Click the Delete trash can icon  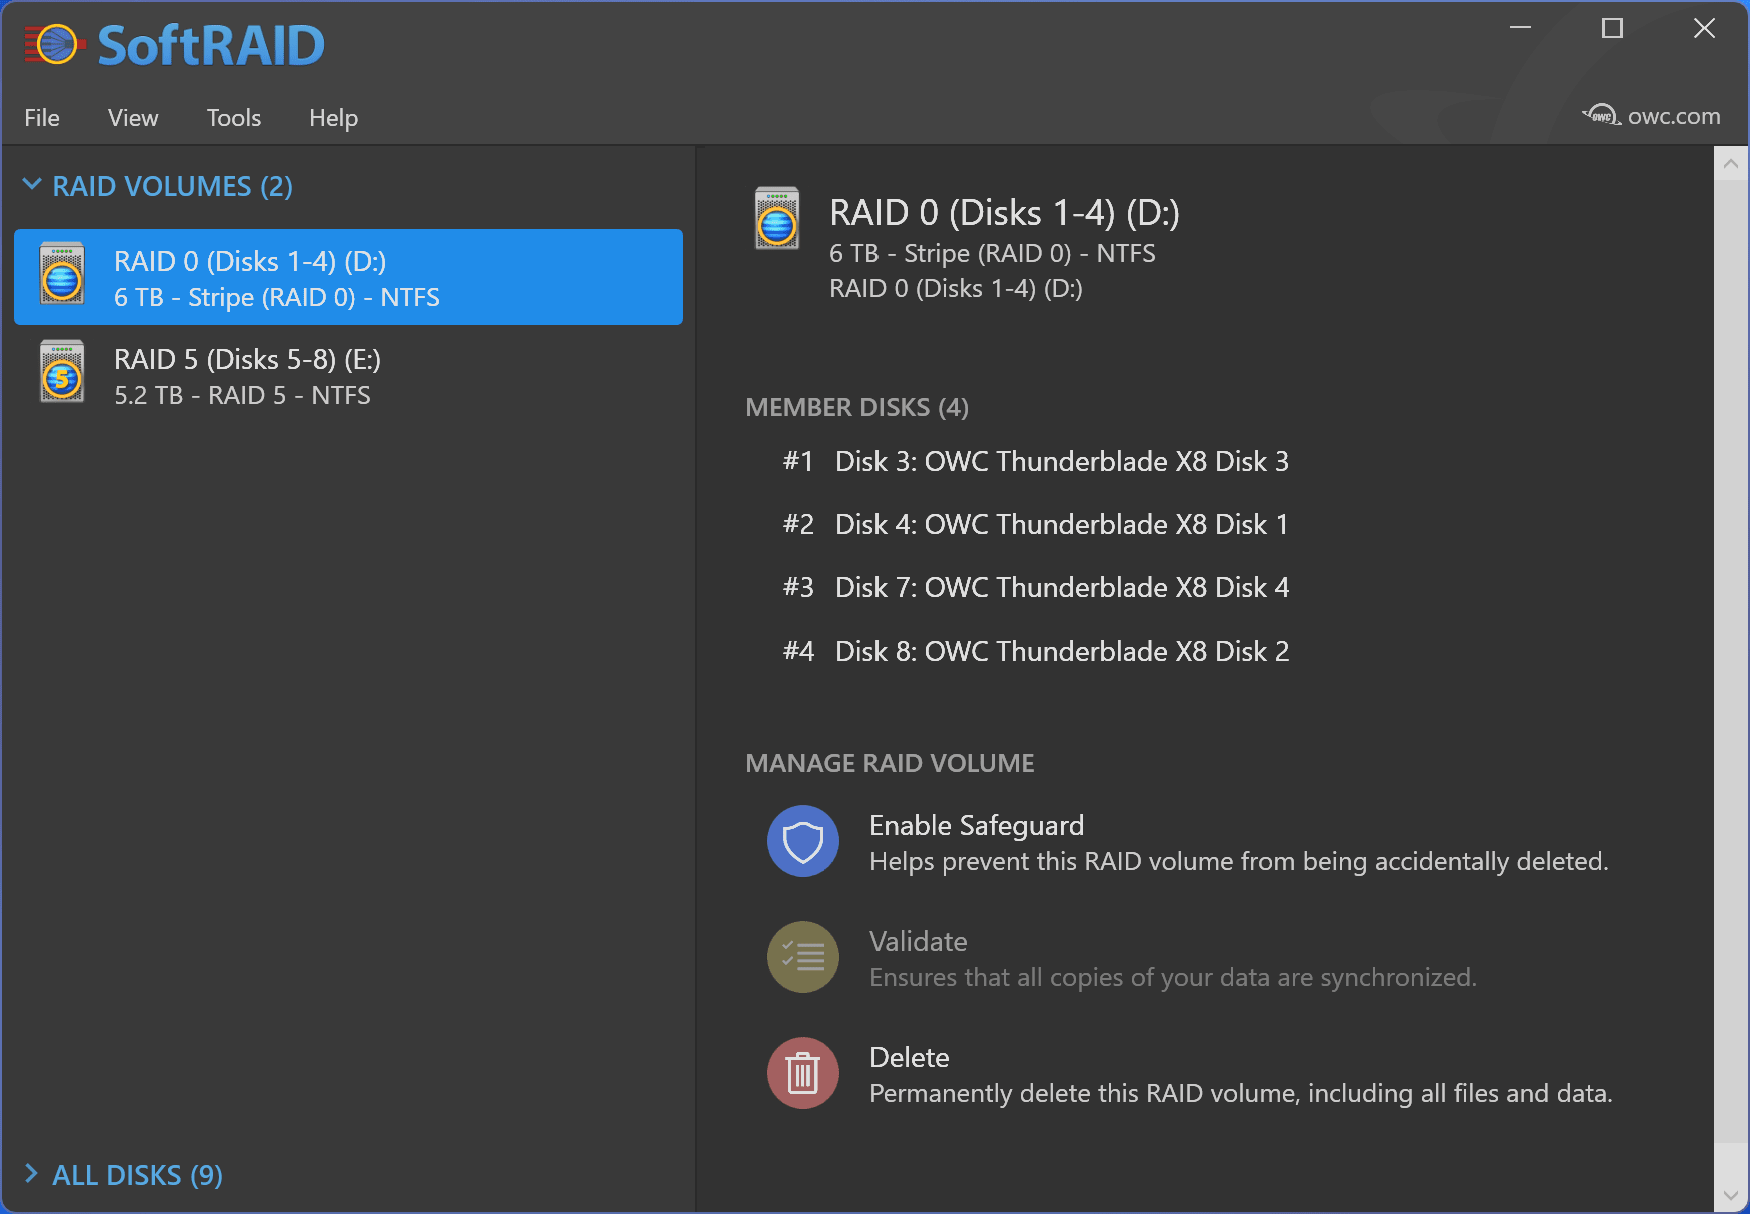802,1074
